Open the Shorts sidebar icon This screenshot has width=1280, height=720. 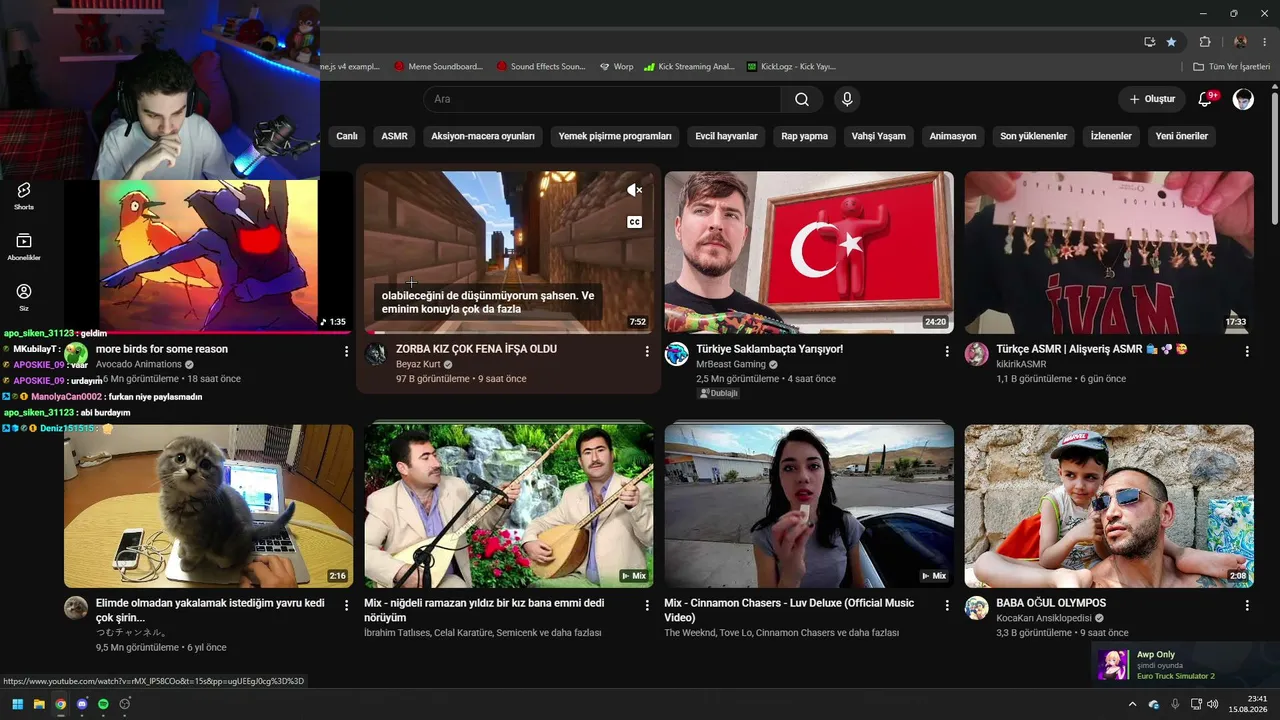coord(24,195)
